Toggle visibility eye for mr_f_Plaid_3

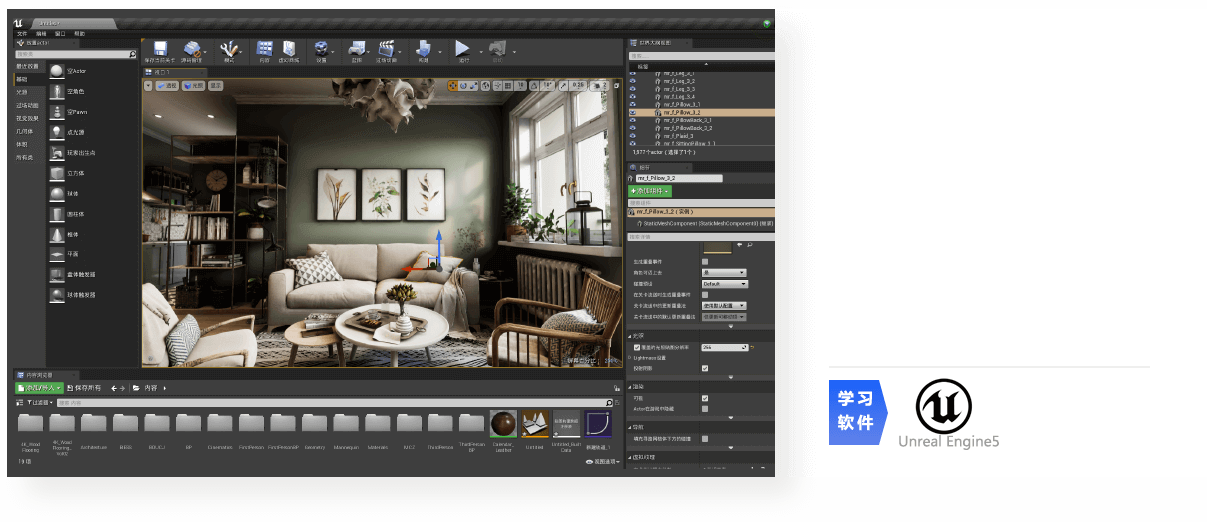click(x=633, y=136)
